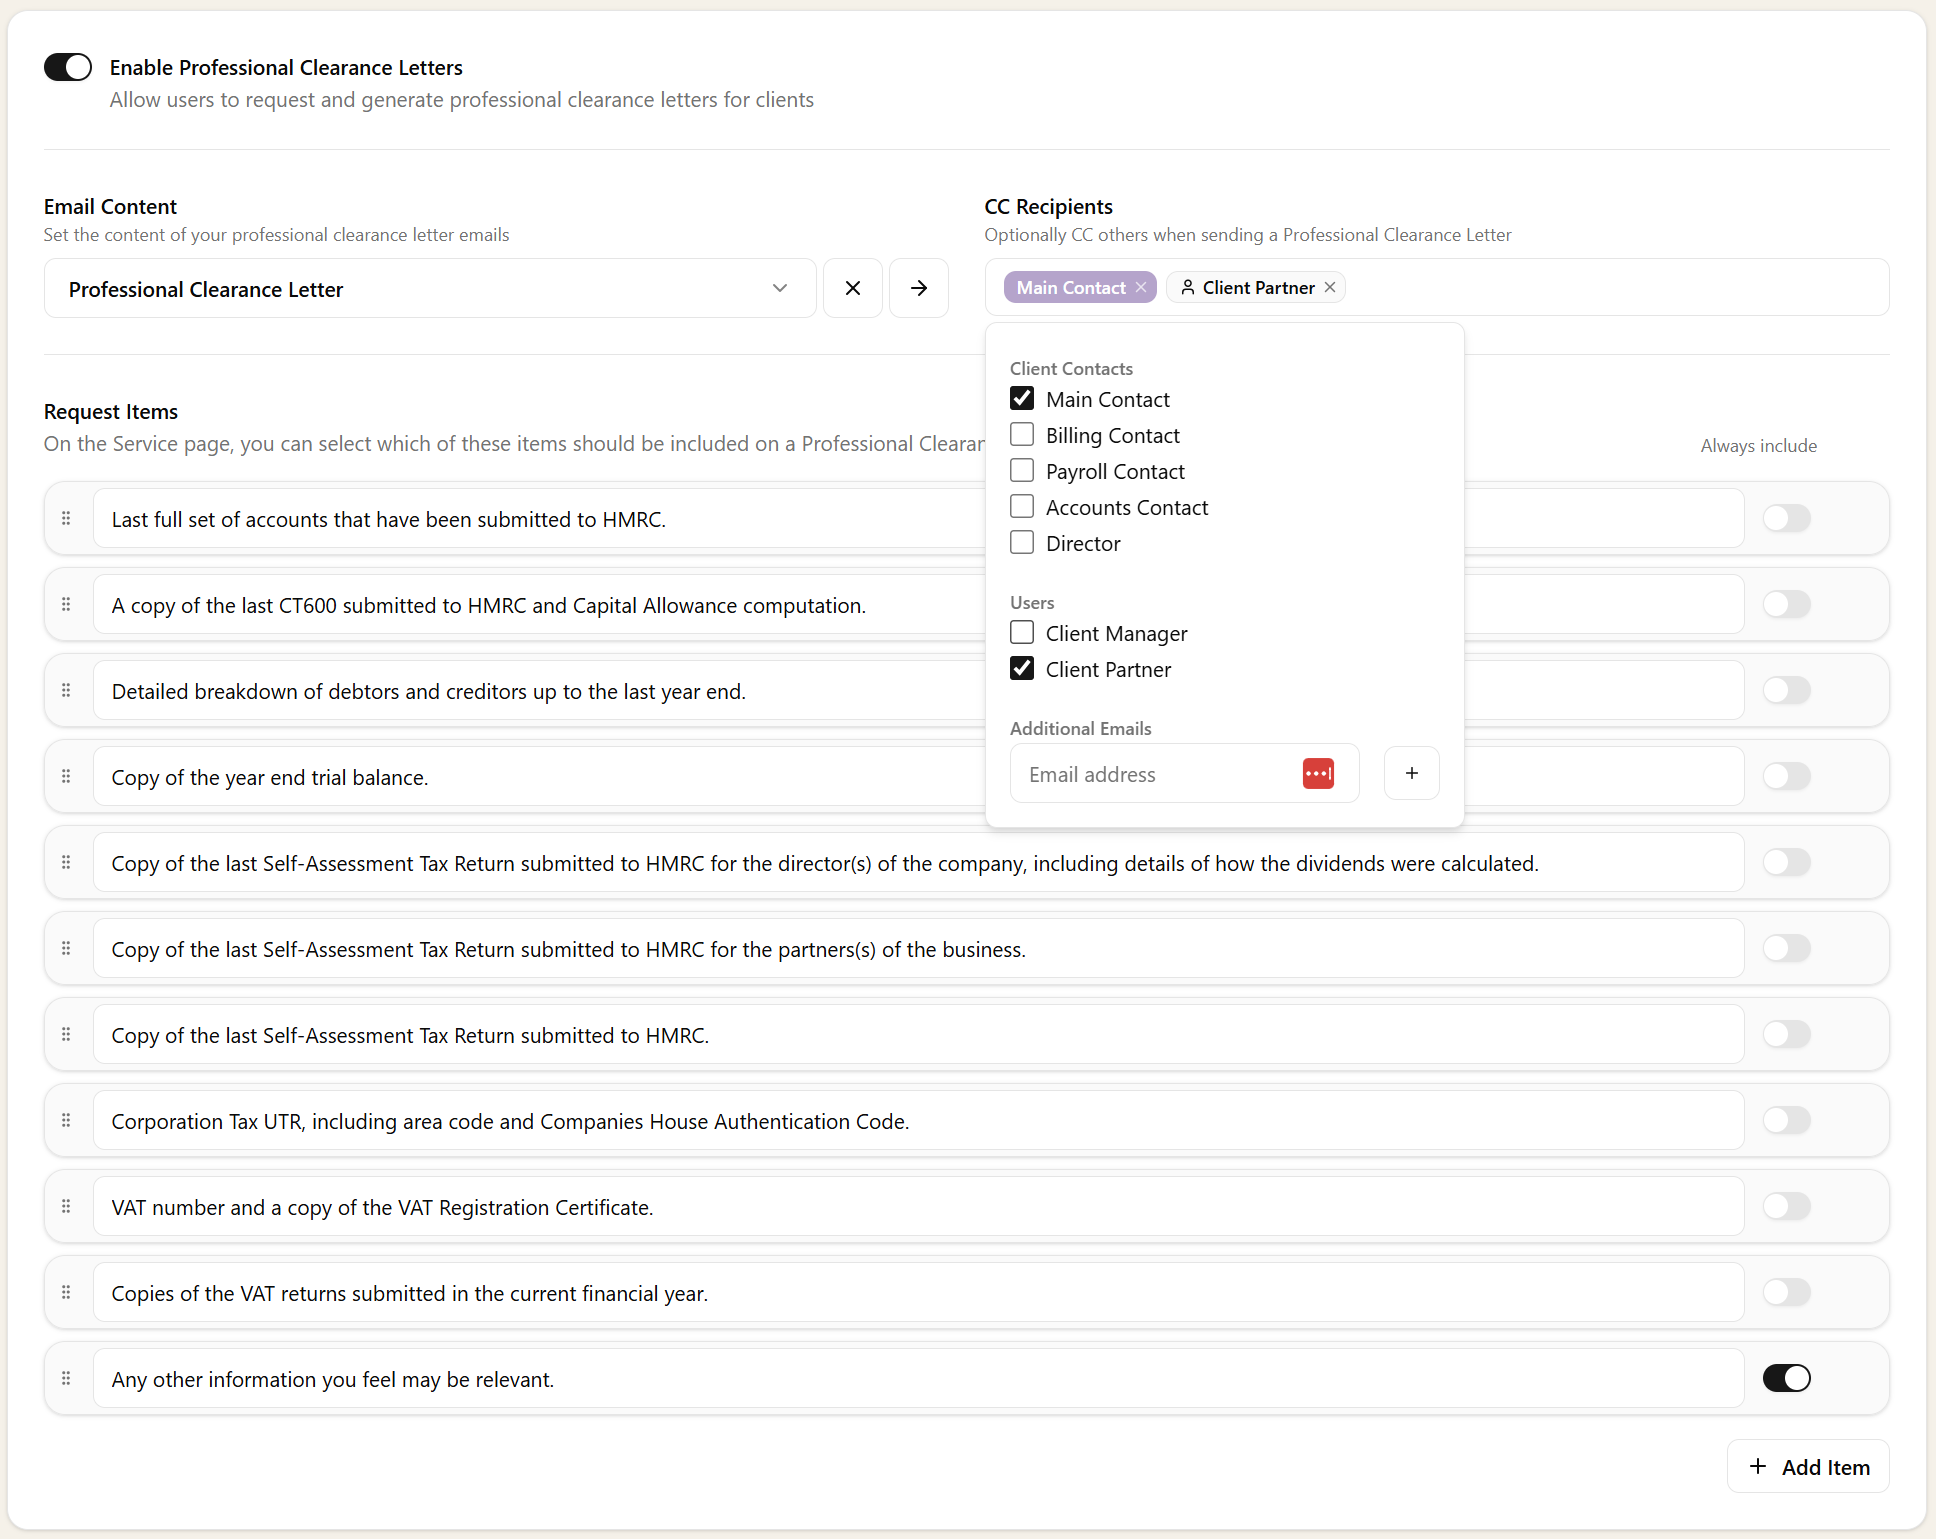The image size is (1936, 1539).
Task: Click the Add Item button
Action: click(1807, 1466)
